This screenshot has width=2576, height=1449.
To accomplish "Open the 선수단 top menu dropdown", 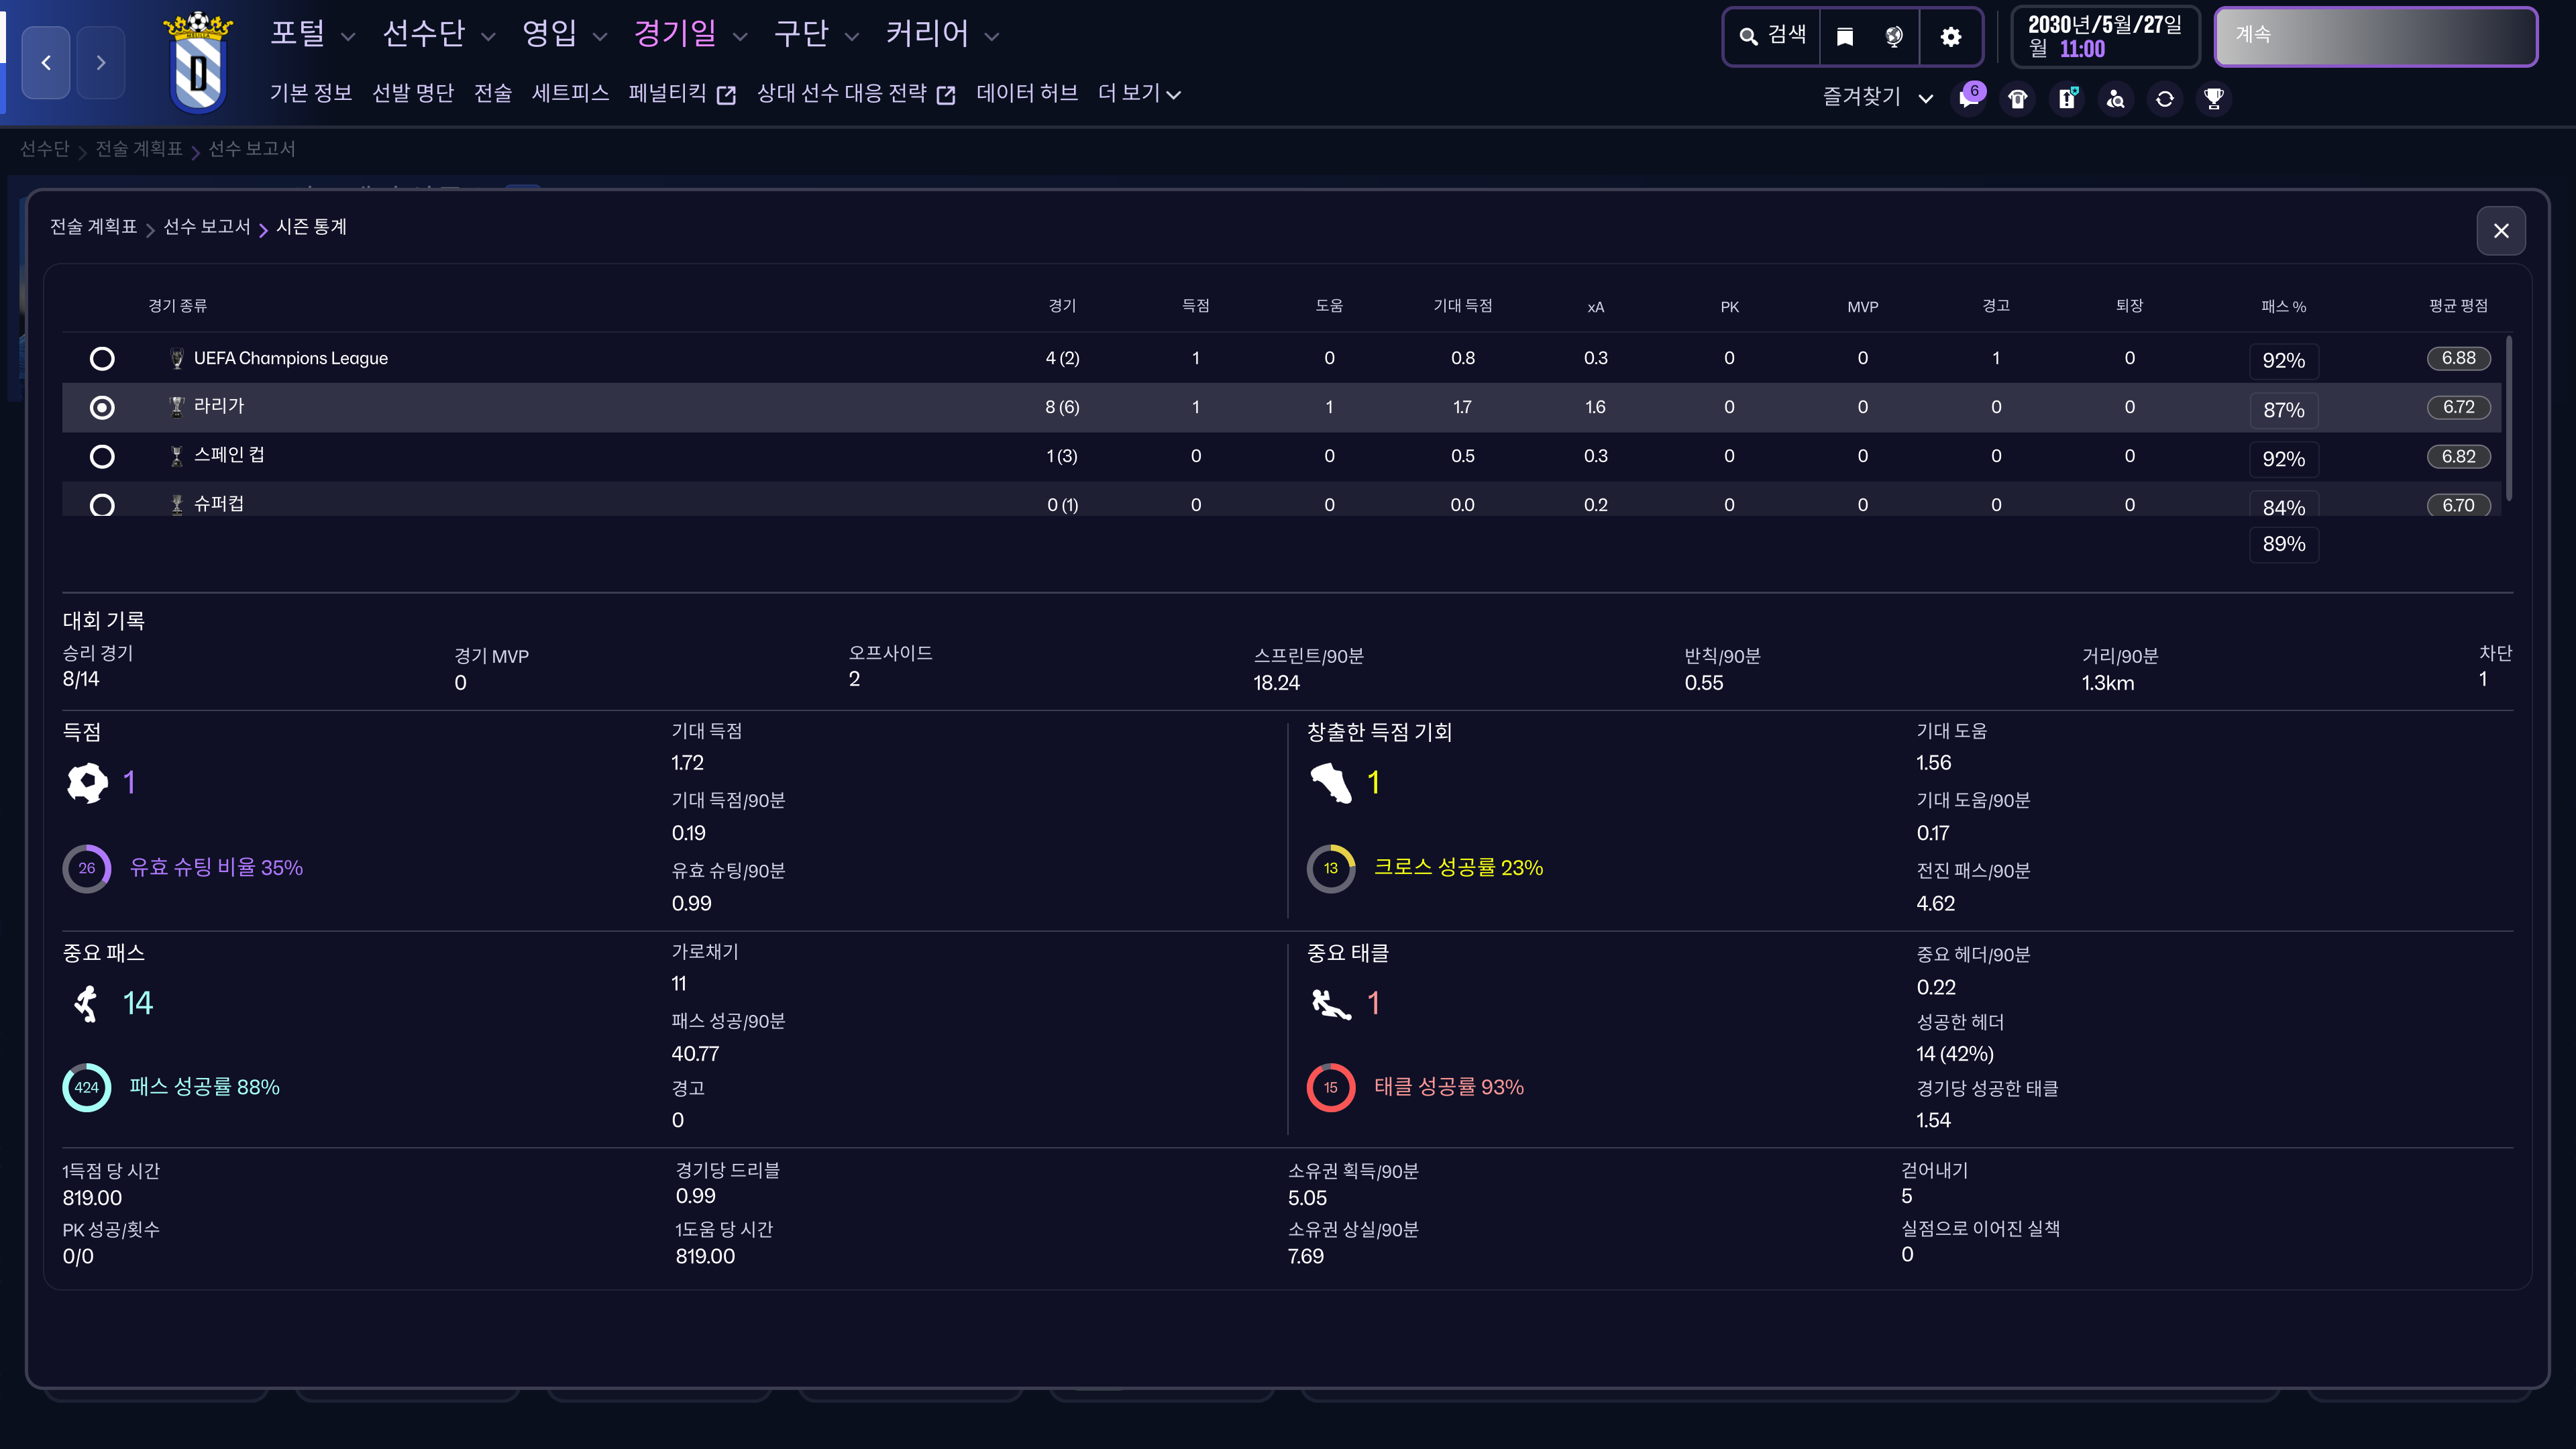I will pos(438,34).
